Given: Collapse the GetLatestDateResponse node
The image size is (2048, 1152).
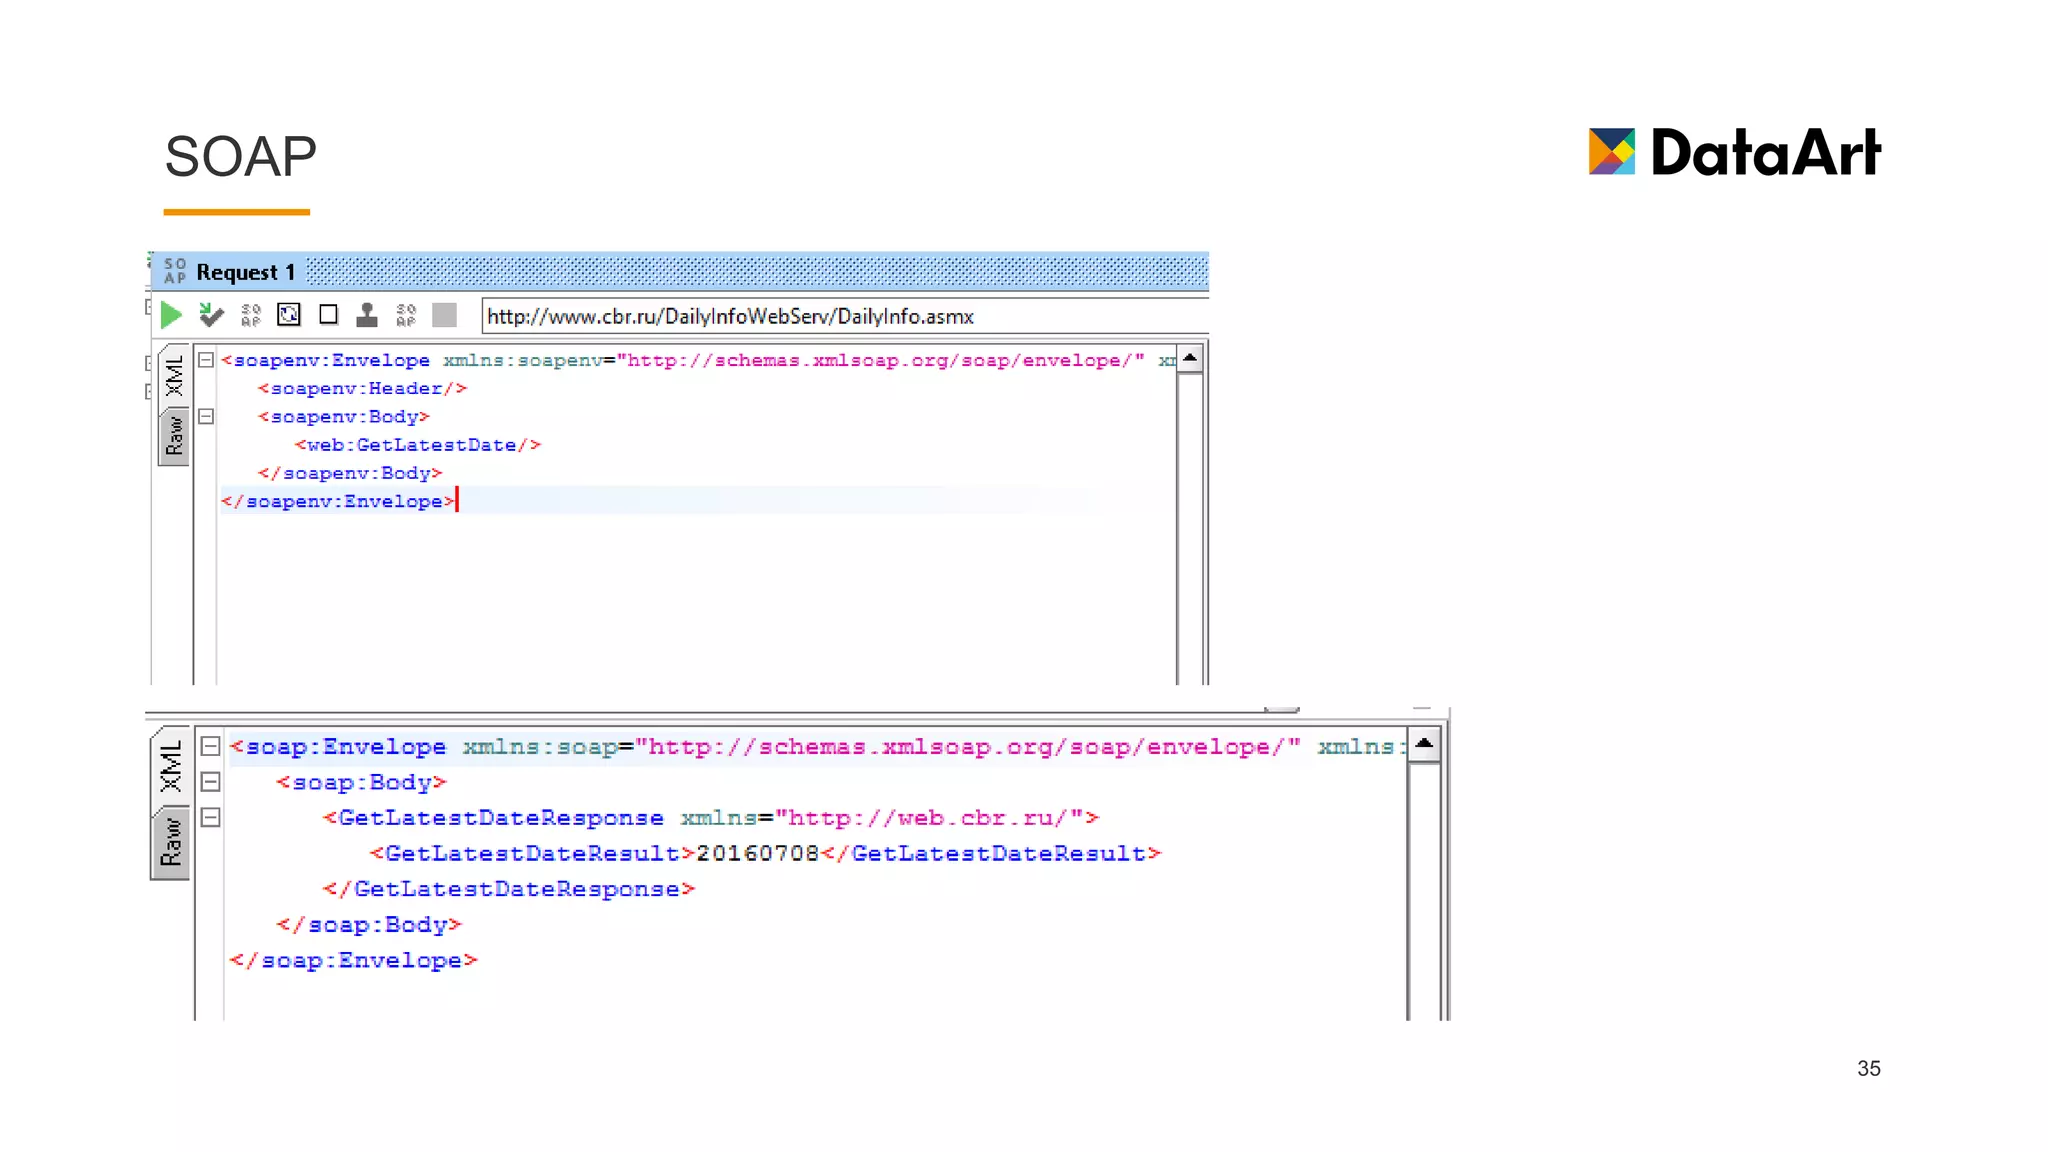Looking at the screenshot, I should (210, 818).
